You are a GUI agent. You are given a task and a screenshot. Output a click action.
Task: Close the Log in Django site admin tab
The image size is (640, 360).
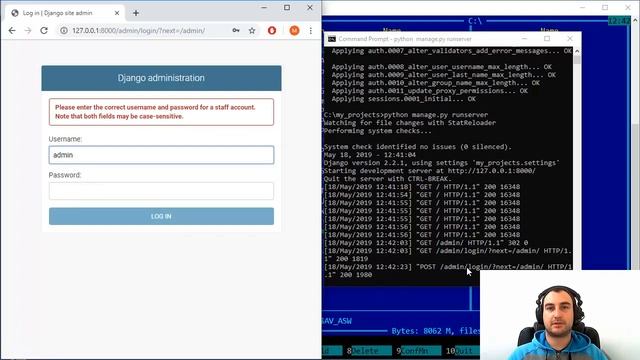click(x=117, y=13)
